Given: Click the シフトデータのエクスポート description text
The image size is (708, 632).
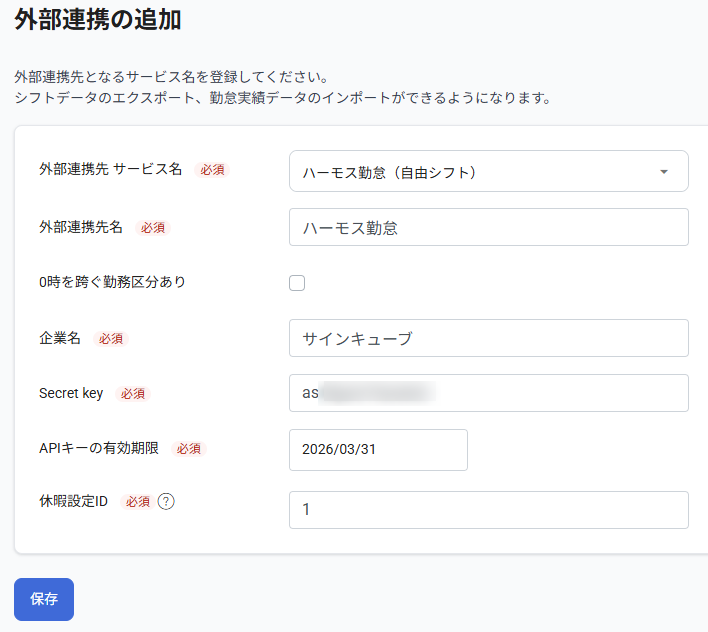Looking at the screenshot, I should pyautogui.click(x=282, y=98).
